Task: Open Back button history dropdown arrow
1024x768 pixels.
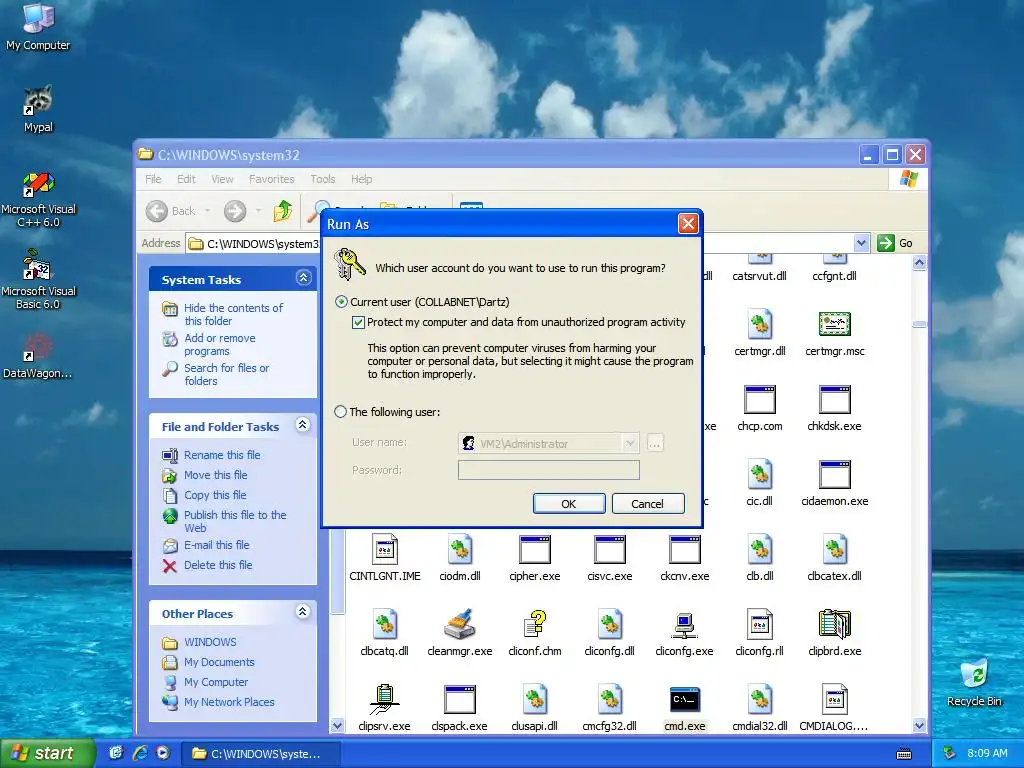Action: (x=208, y=211)
